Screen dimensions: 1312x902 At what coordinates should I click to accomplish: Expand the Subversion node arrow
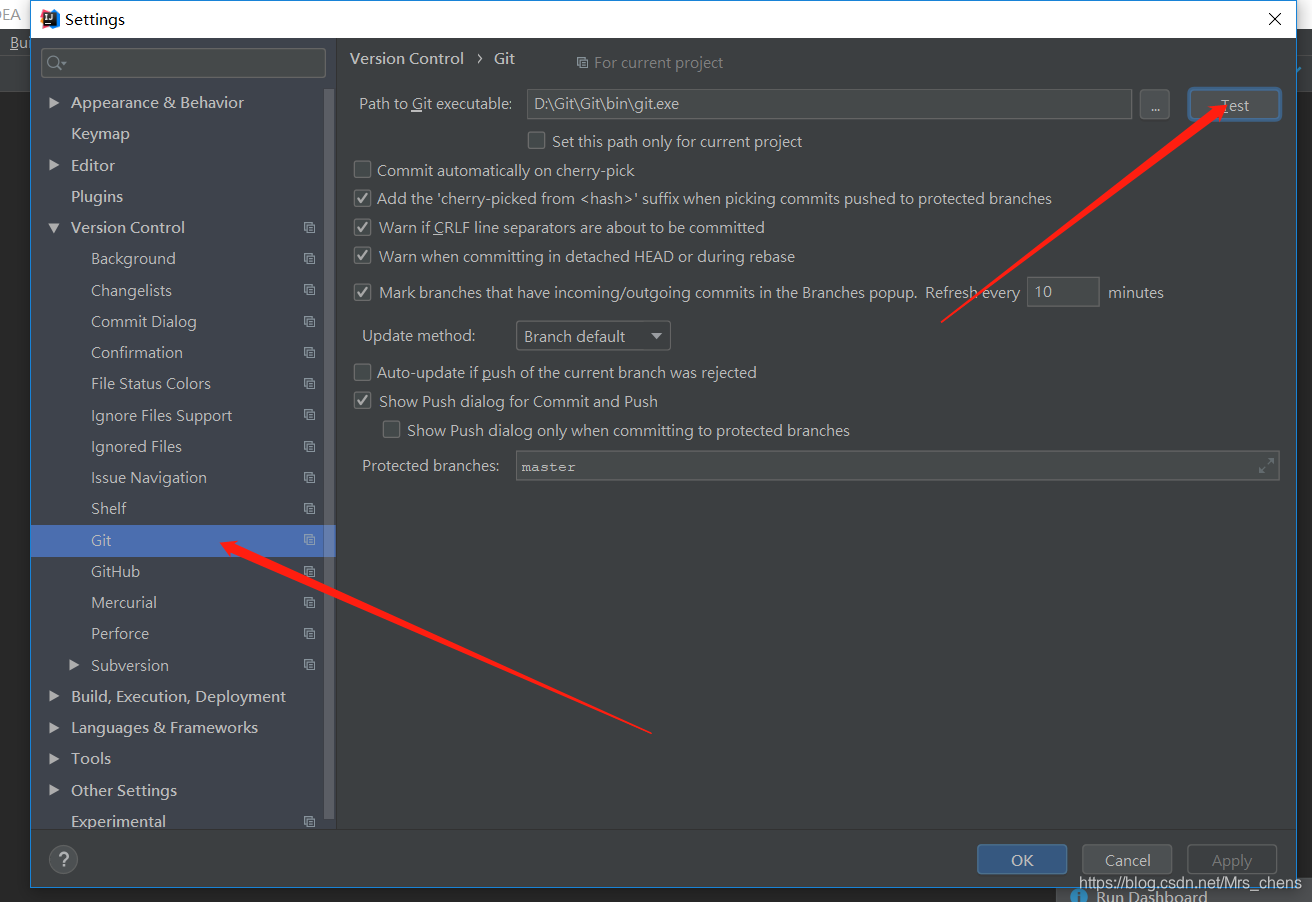click(x=74, y=665)
